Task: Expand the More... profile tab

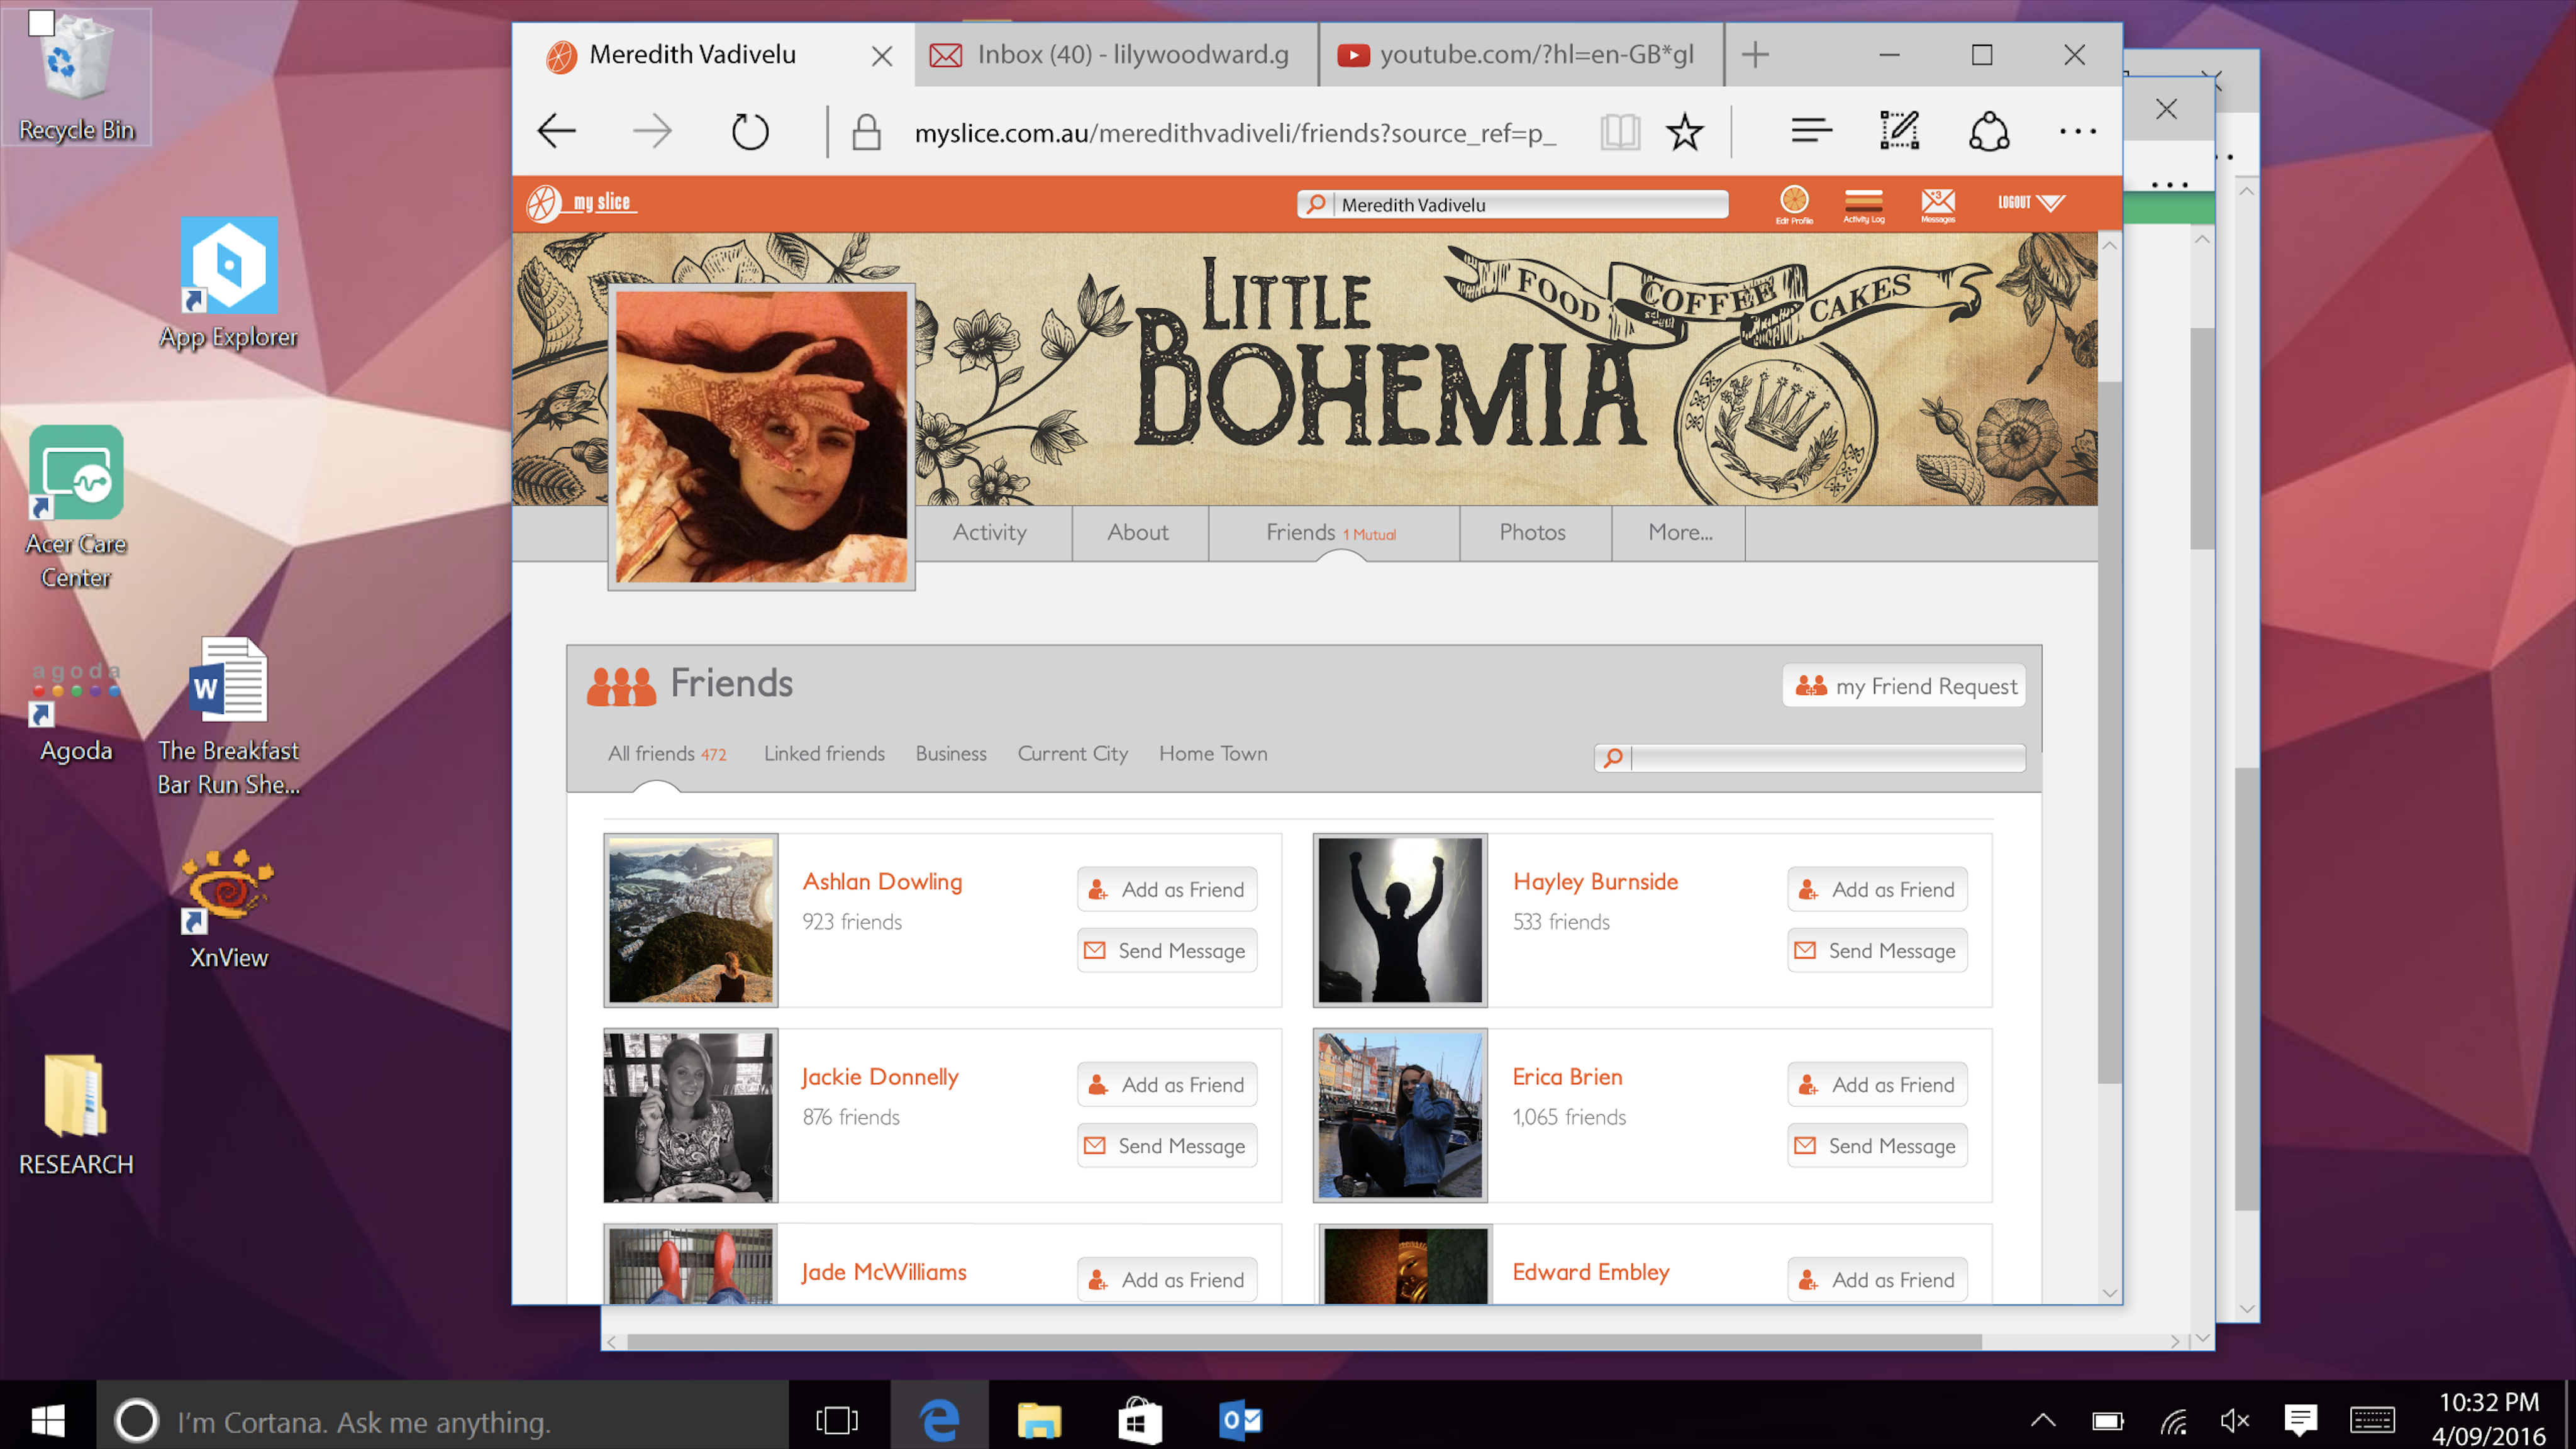Action: (1680, 532)
